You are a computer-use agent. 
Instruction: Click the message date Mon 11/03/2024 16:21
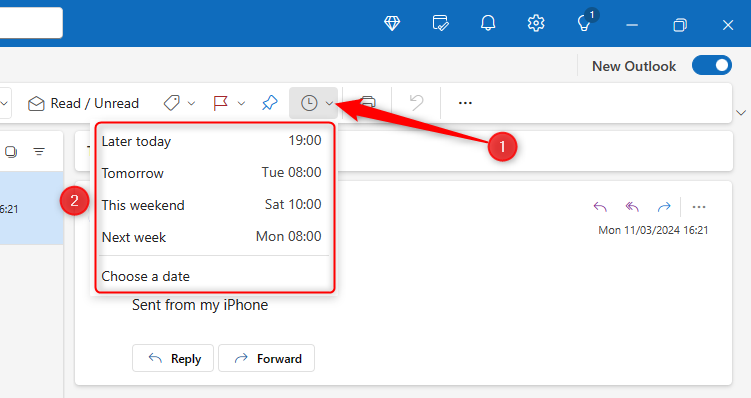[653, 230]
